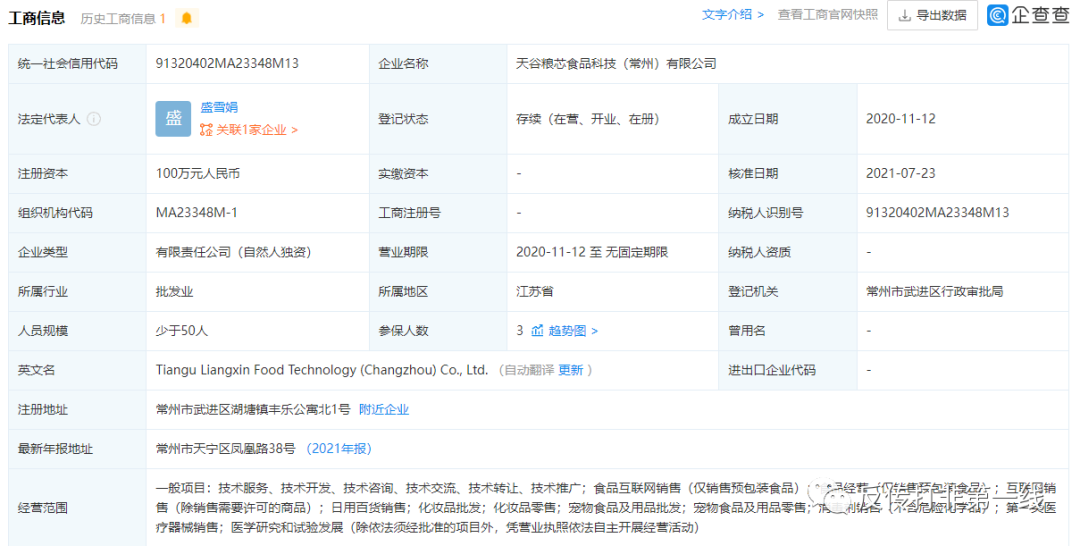Image resolution: width=1080 pixels, height=546 pixels.
Task: Click the 曾用名 label
Action: pyautogui.click(x=747, y=331)
